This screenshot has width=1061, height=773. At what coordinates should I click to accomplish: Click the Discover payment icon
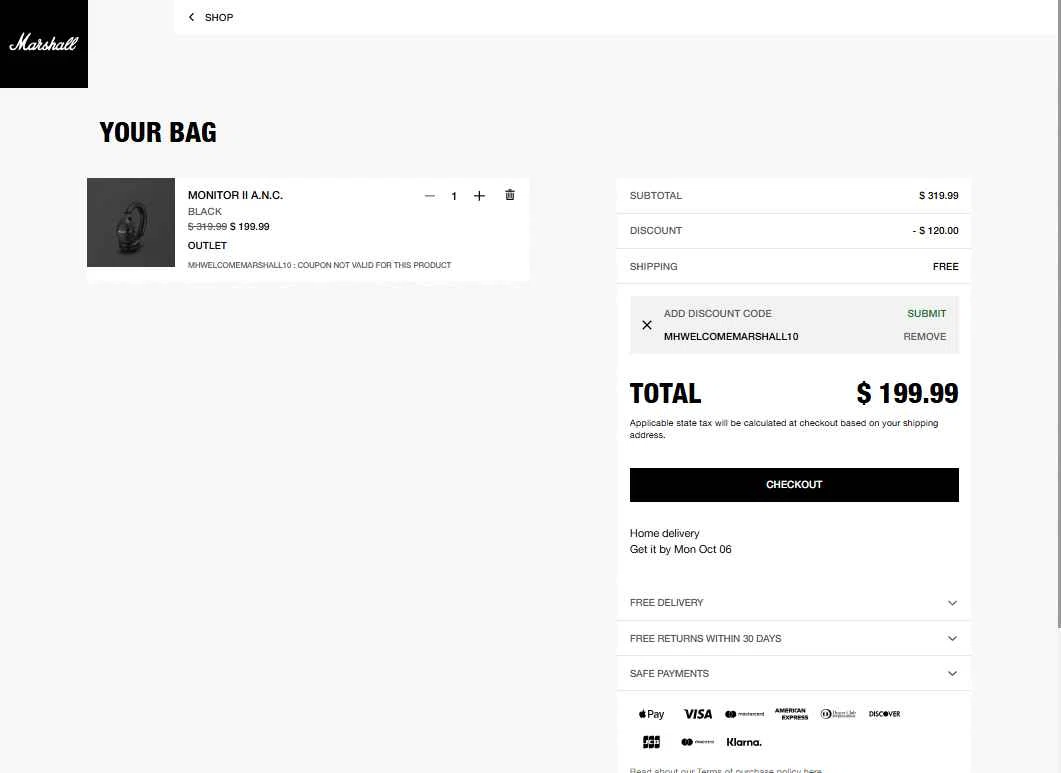(884, 714)
